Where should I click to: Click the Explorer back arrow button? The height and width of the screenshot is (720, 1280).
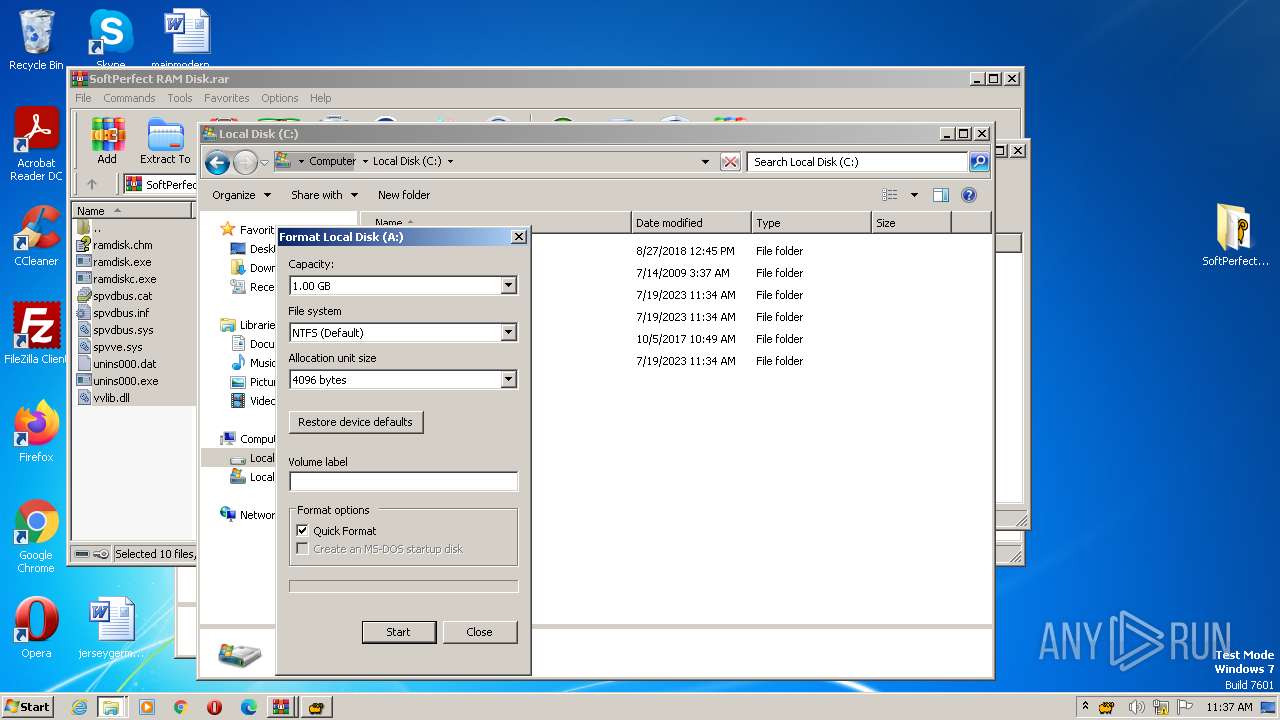tap(217, 162)
